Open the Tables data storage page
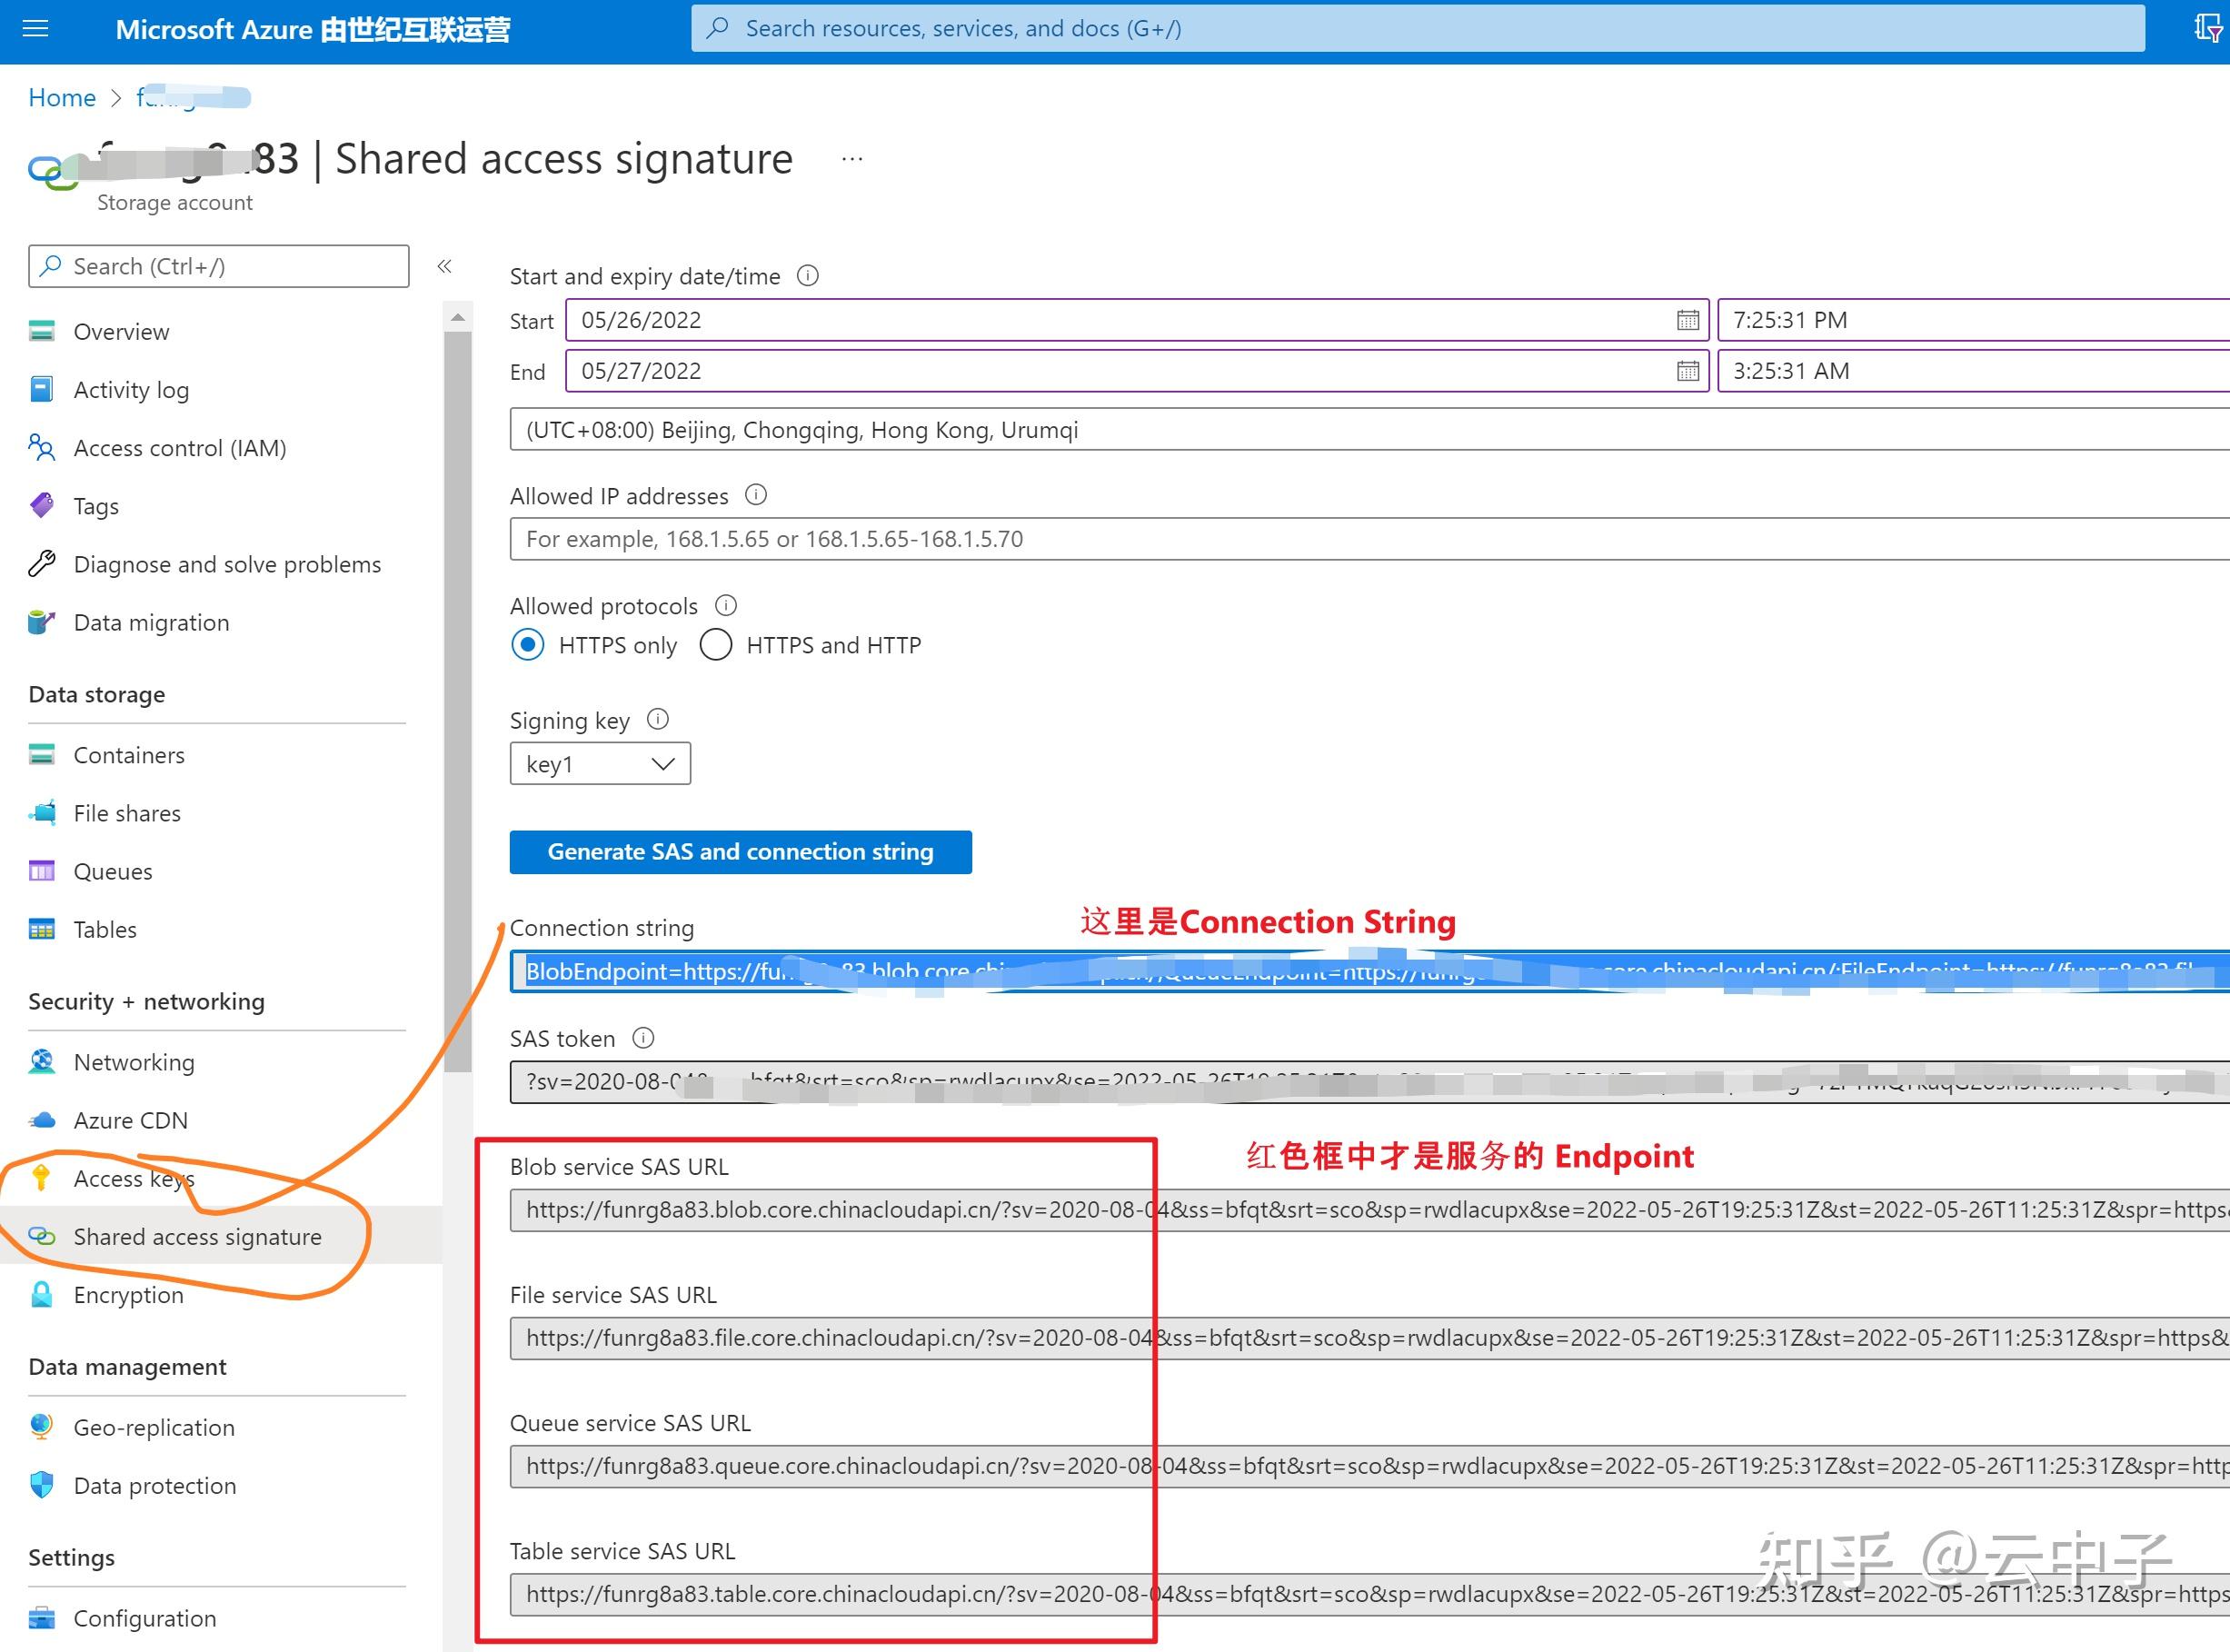The image size is (2230, 1652). (105, 929)
